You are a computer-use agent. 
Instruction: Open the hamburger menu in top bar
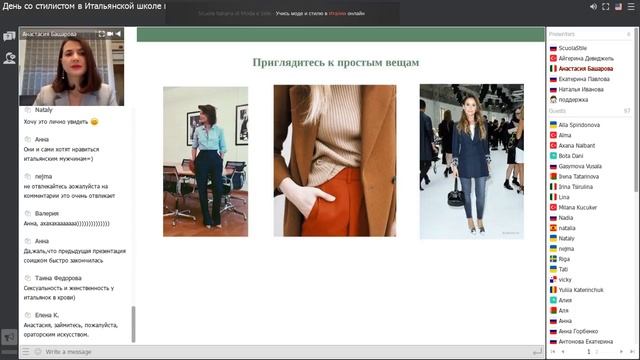pos(631,7)
